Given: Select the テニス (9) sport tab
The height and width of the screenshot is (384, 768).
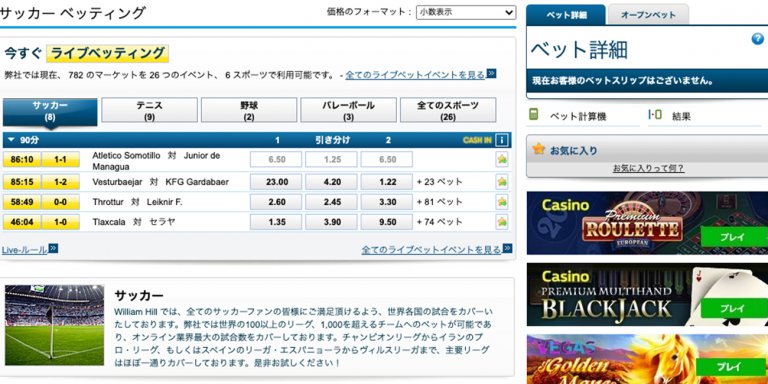Looking at the screenshot, I should [149, 110].
